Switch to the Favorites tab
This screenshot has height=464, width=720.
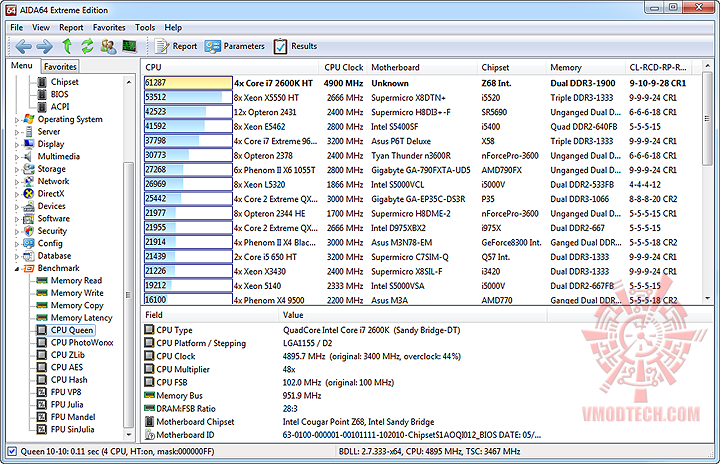[60, 67]
